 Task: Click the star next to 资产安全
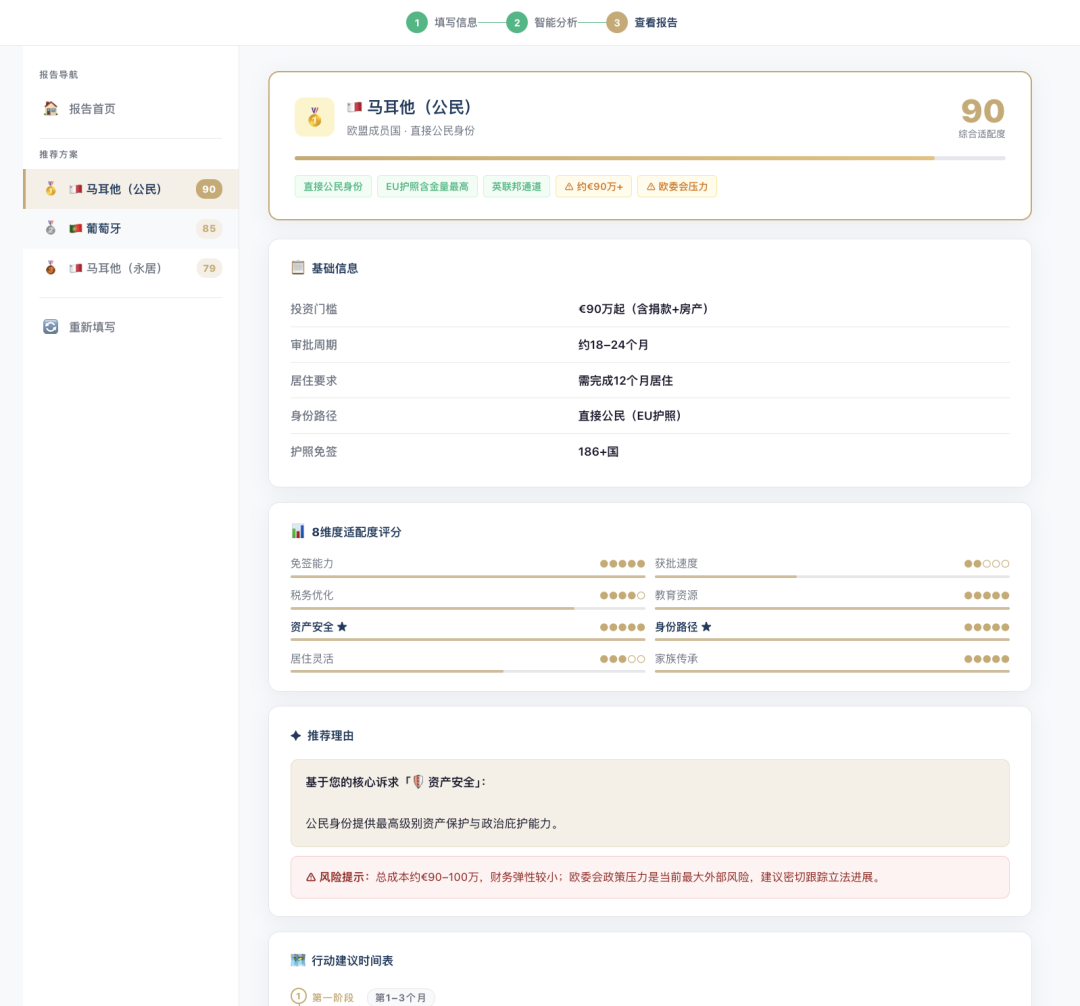coord(342,627)
